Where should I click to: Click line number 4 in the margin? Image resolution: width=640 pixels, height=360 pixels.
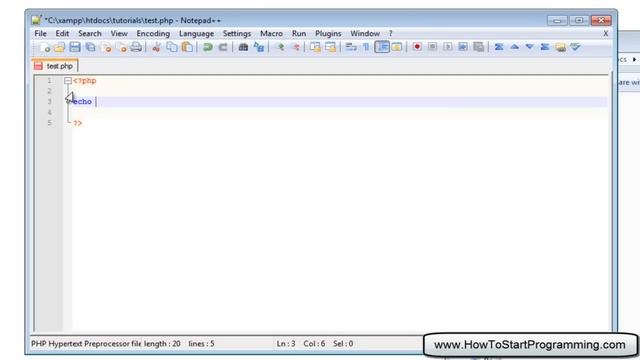[49, 112]
